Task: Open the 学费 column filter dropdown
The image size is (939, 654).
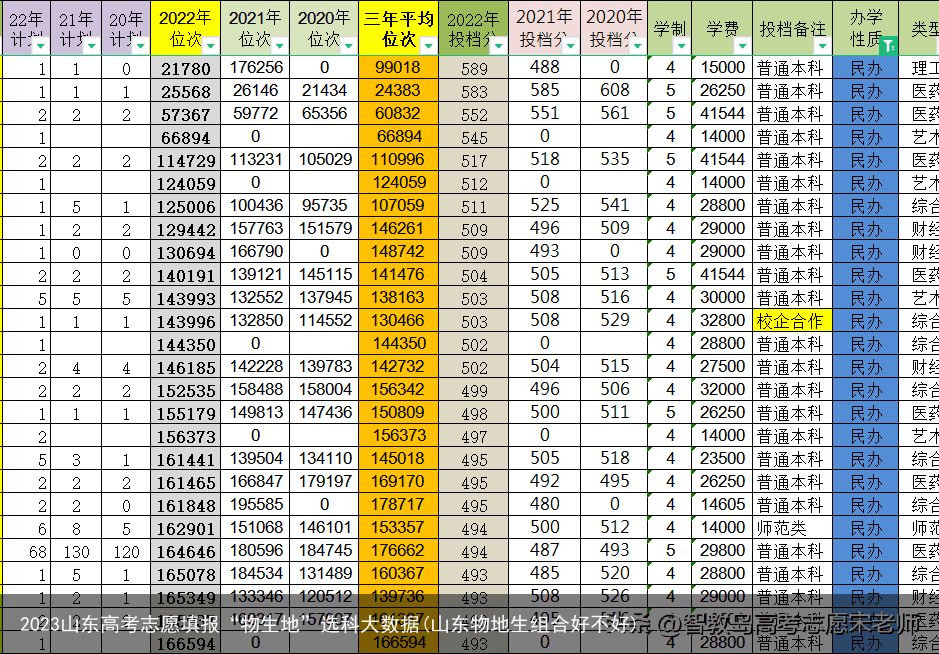Action: (741, 46)
